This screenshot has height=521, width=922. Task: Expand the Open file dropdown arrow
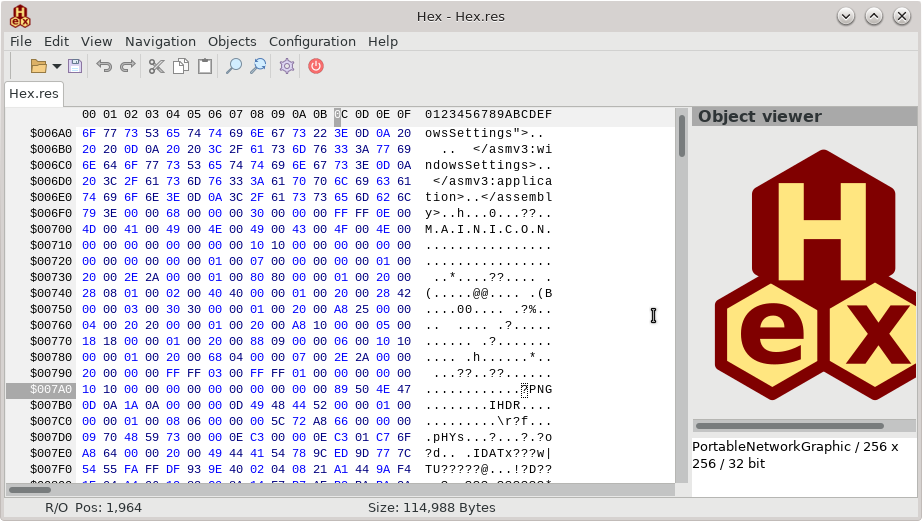[57, 67]
